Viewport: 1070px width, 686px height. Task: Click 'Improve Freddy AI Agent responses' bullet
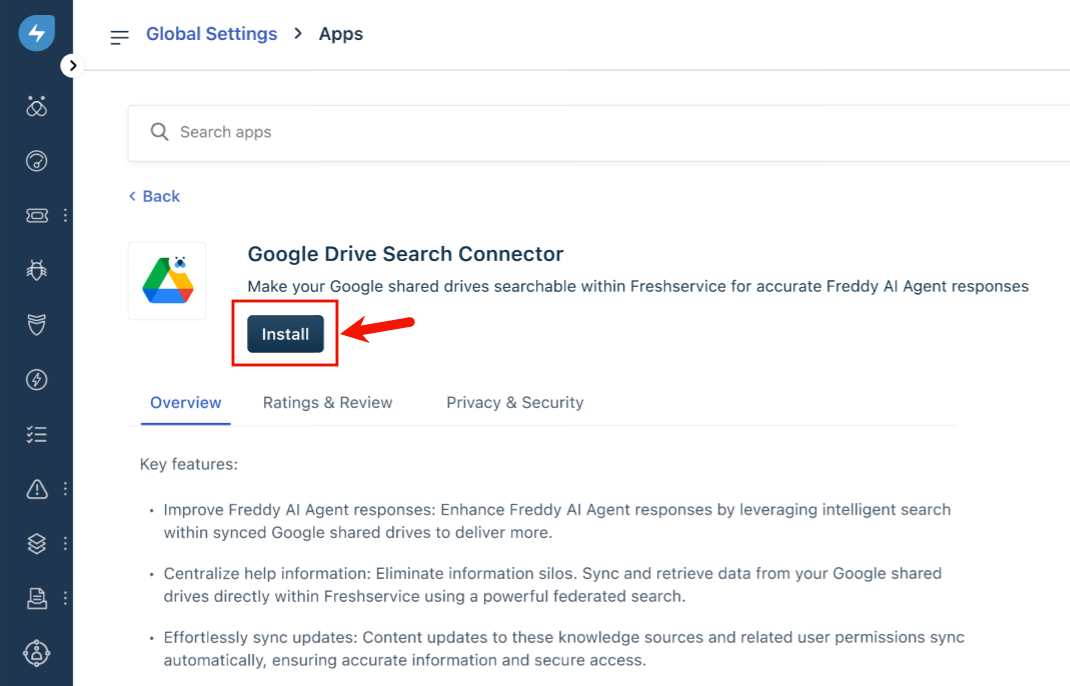point(557,521)
